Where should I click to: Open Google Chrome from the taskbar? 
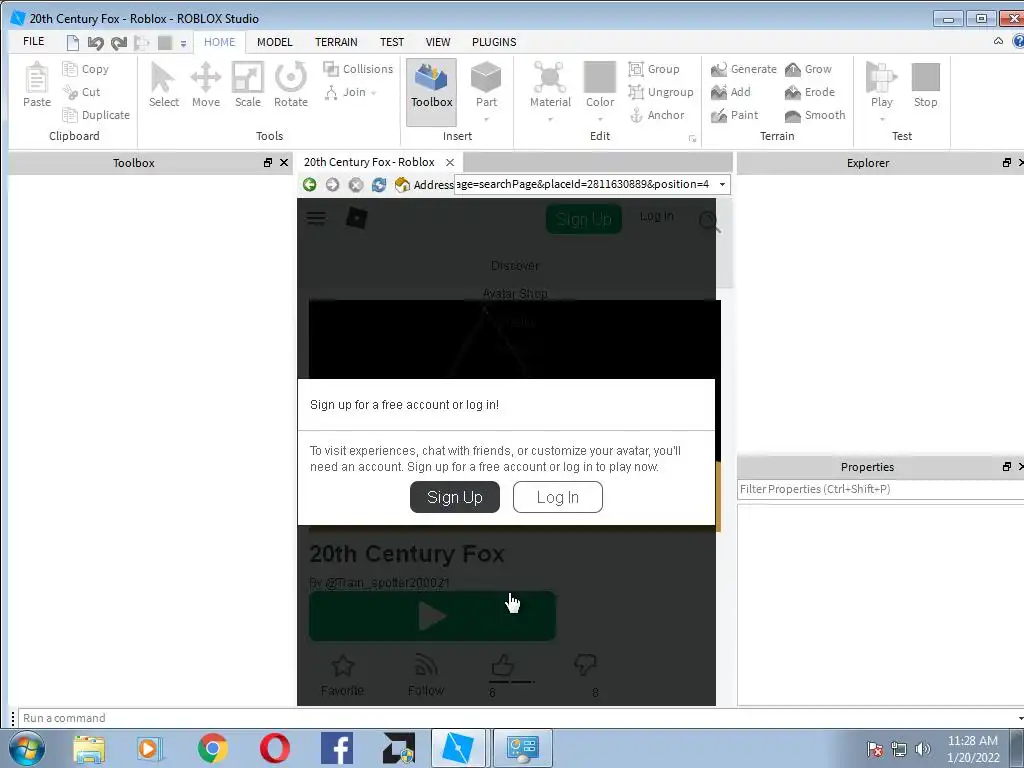[212, 748]
